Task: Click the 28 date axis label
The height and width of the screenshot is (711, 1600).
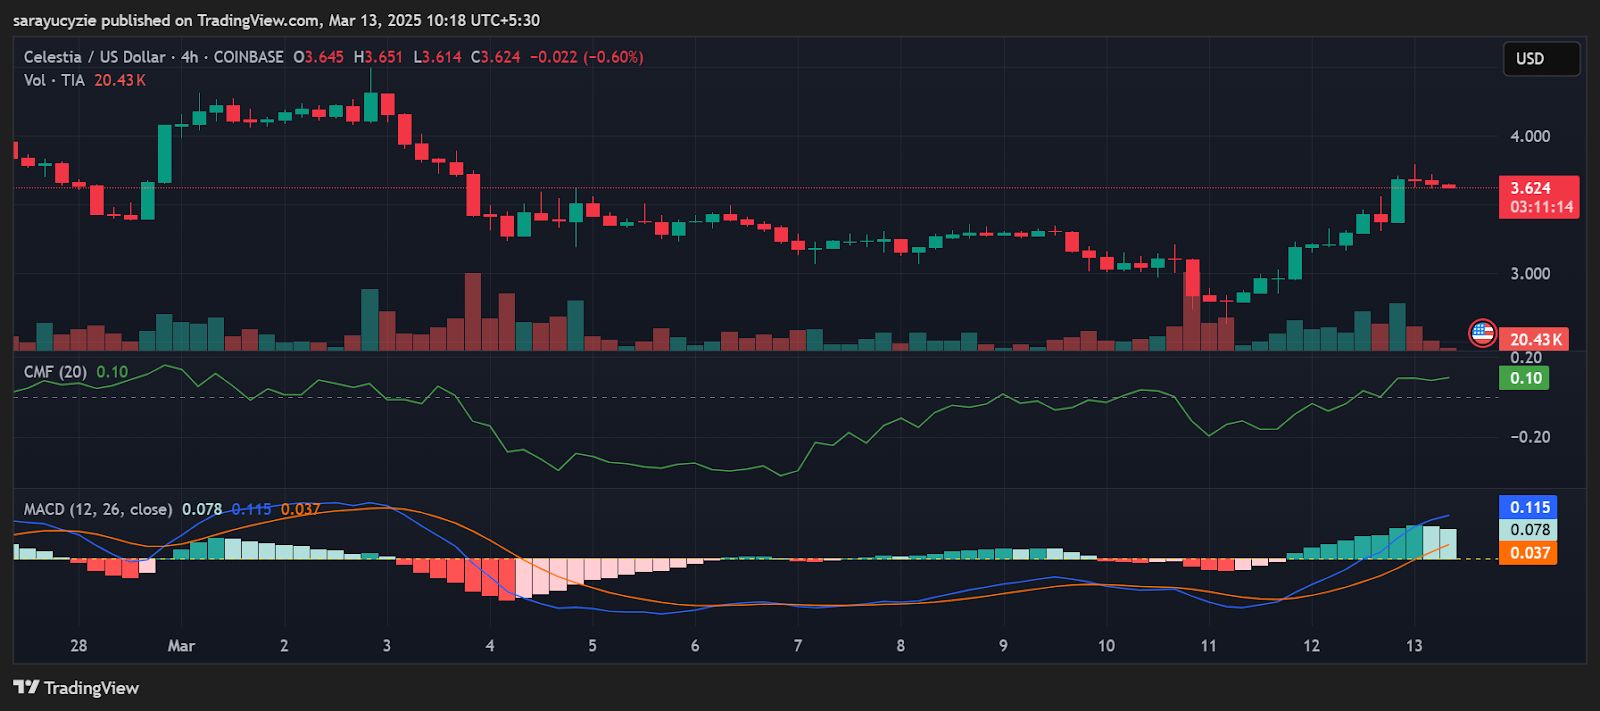Action: click(x=79, y=646)
